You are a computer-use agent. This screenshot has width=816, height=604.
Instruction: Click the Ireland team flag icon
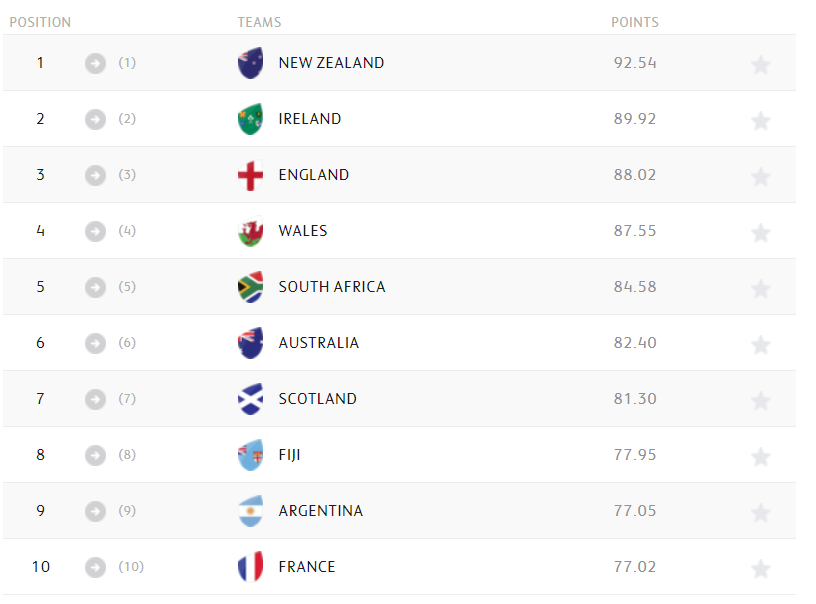(x=250, y=119)
